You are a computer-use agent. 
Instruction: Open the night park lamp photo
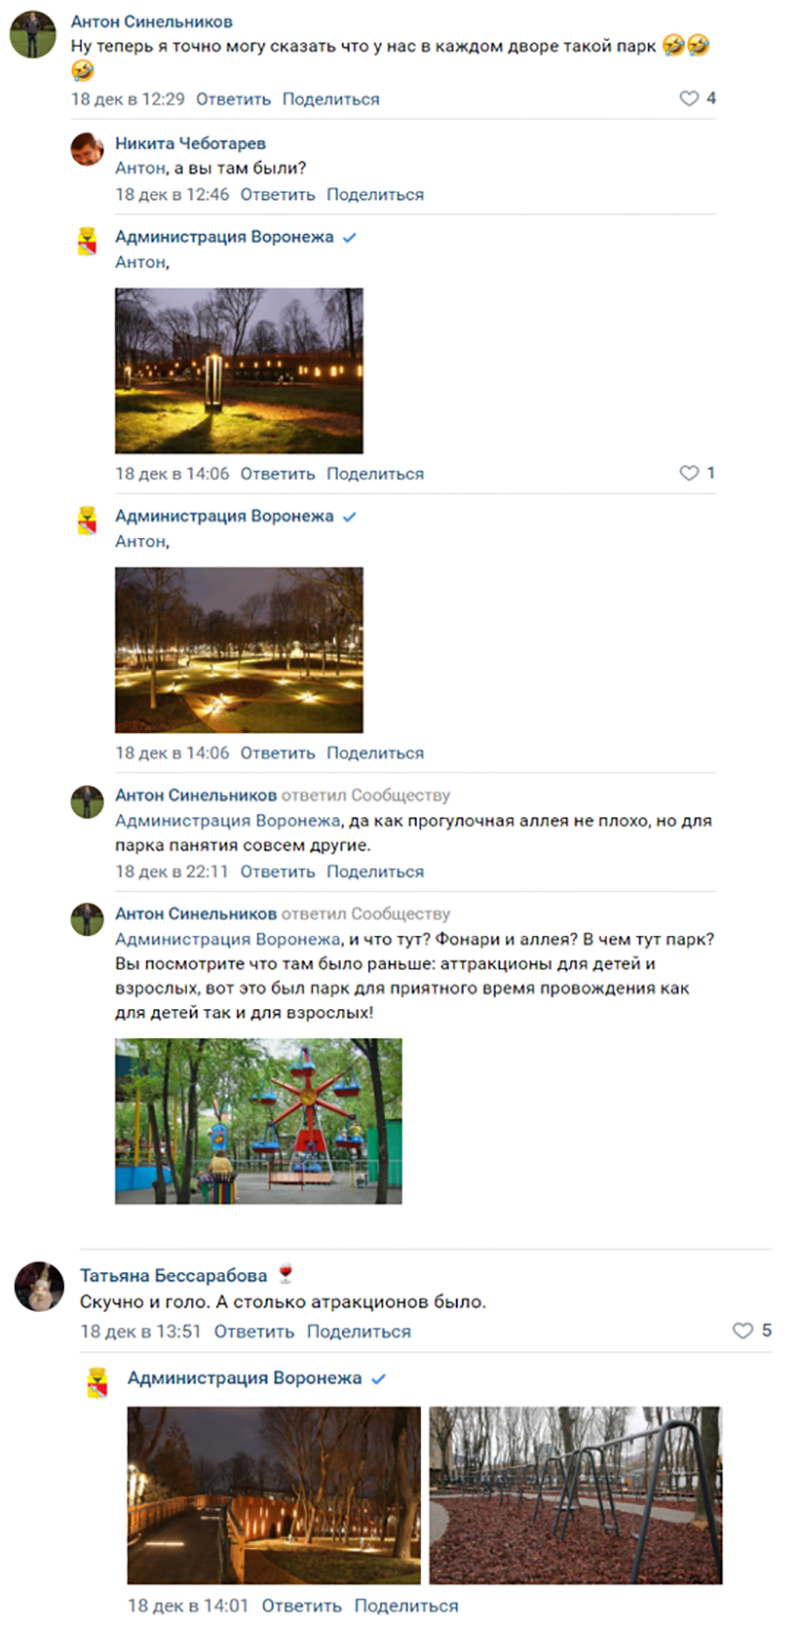239,371
